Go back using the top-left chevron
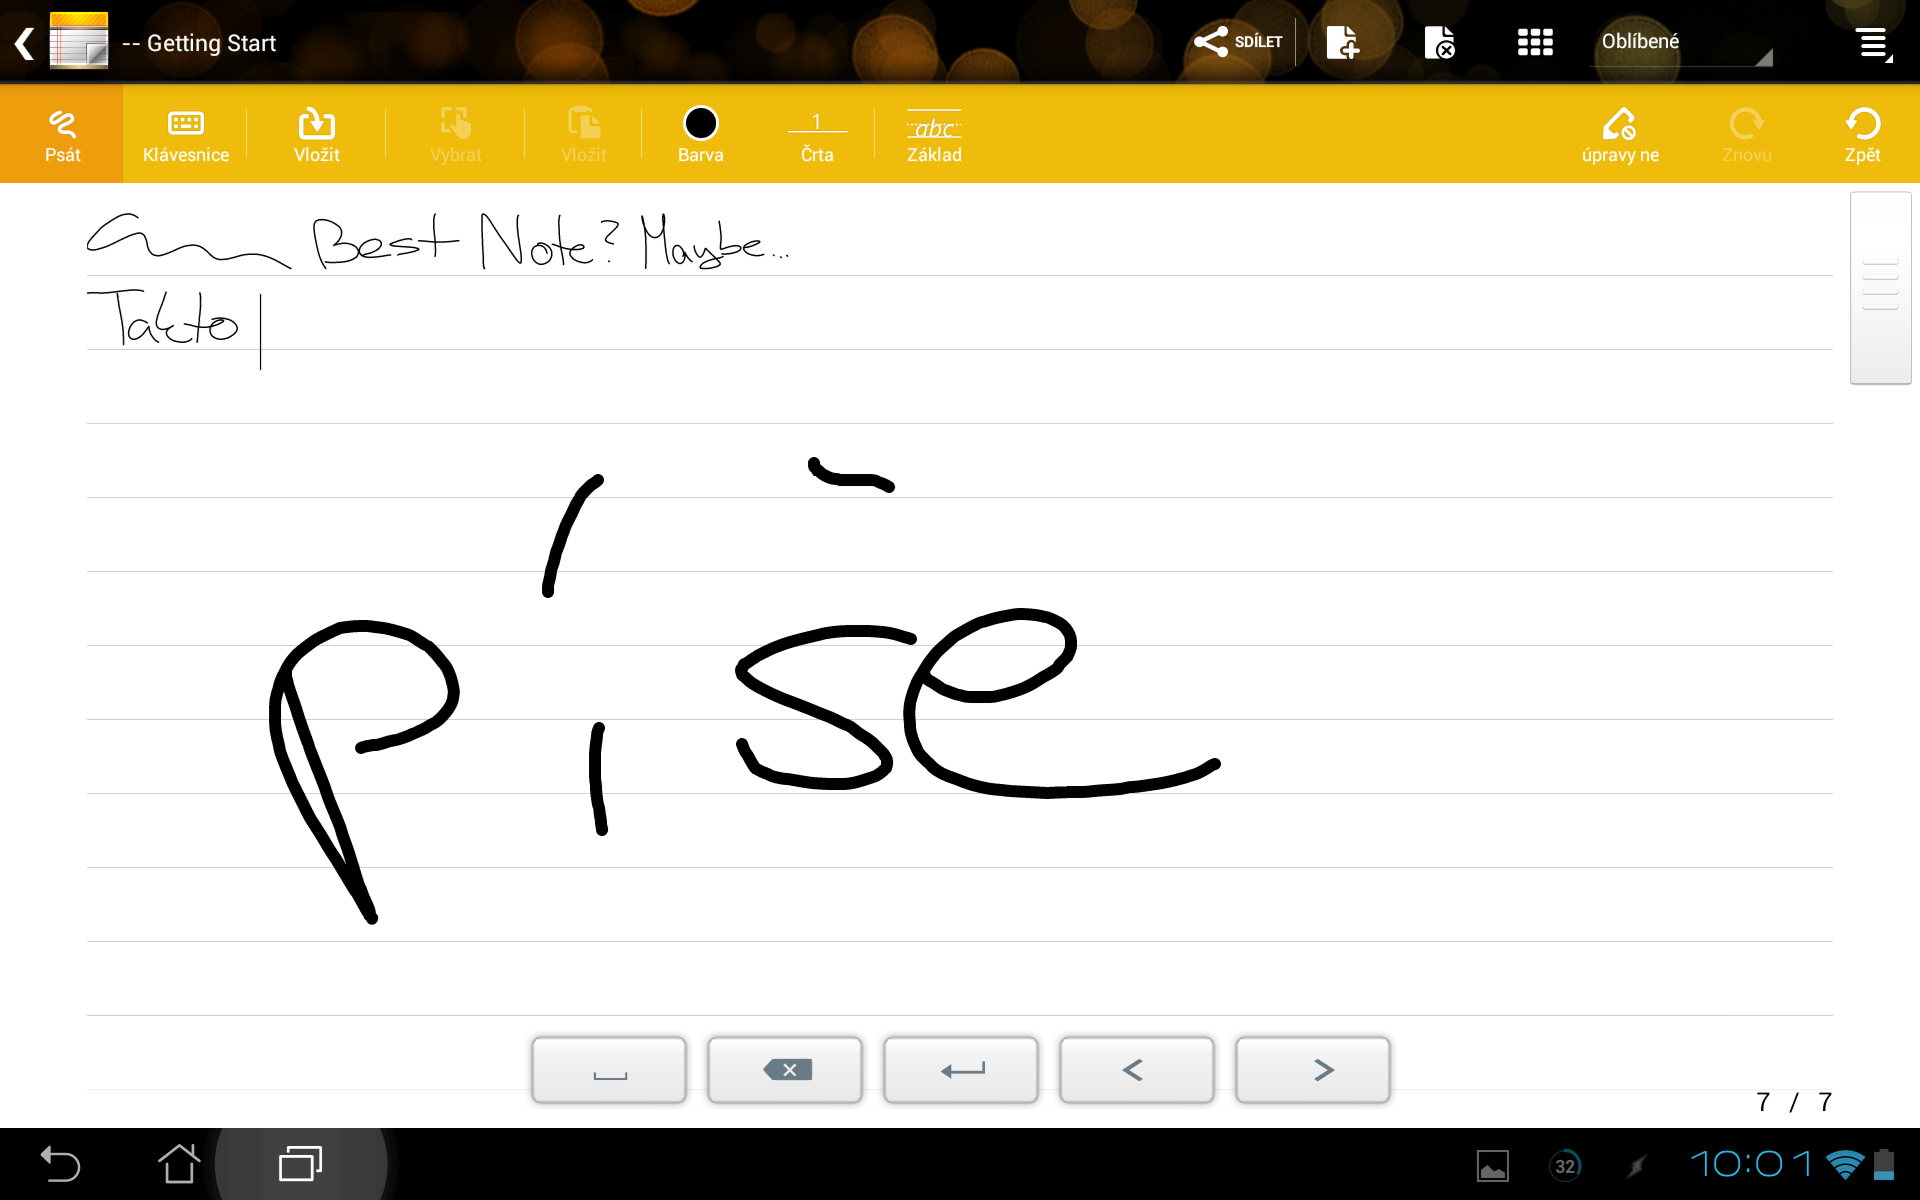The width and height of the screenshot is (1920, 1200). tap(25, 43)
